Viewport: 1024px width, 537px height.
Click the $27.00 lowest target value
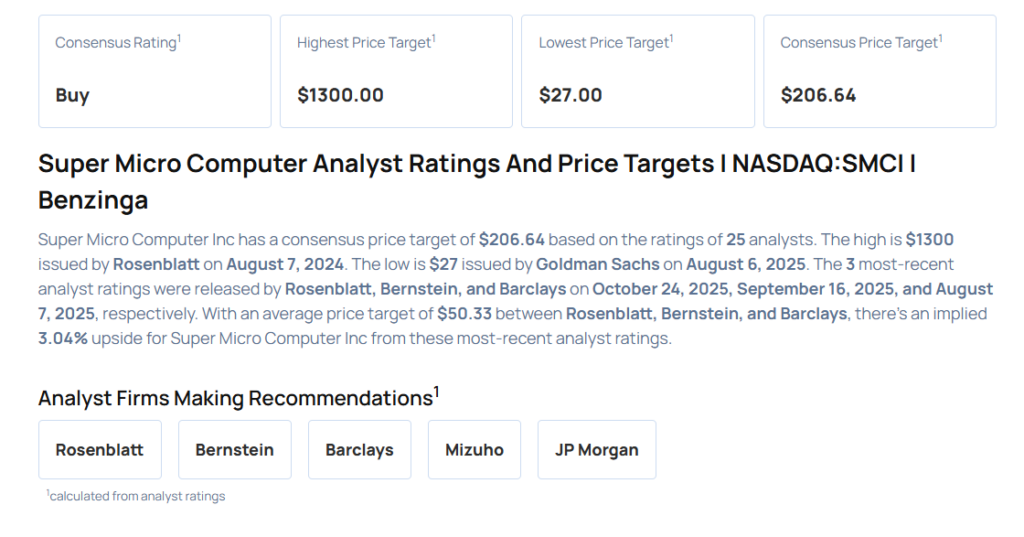coord(570,96)
